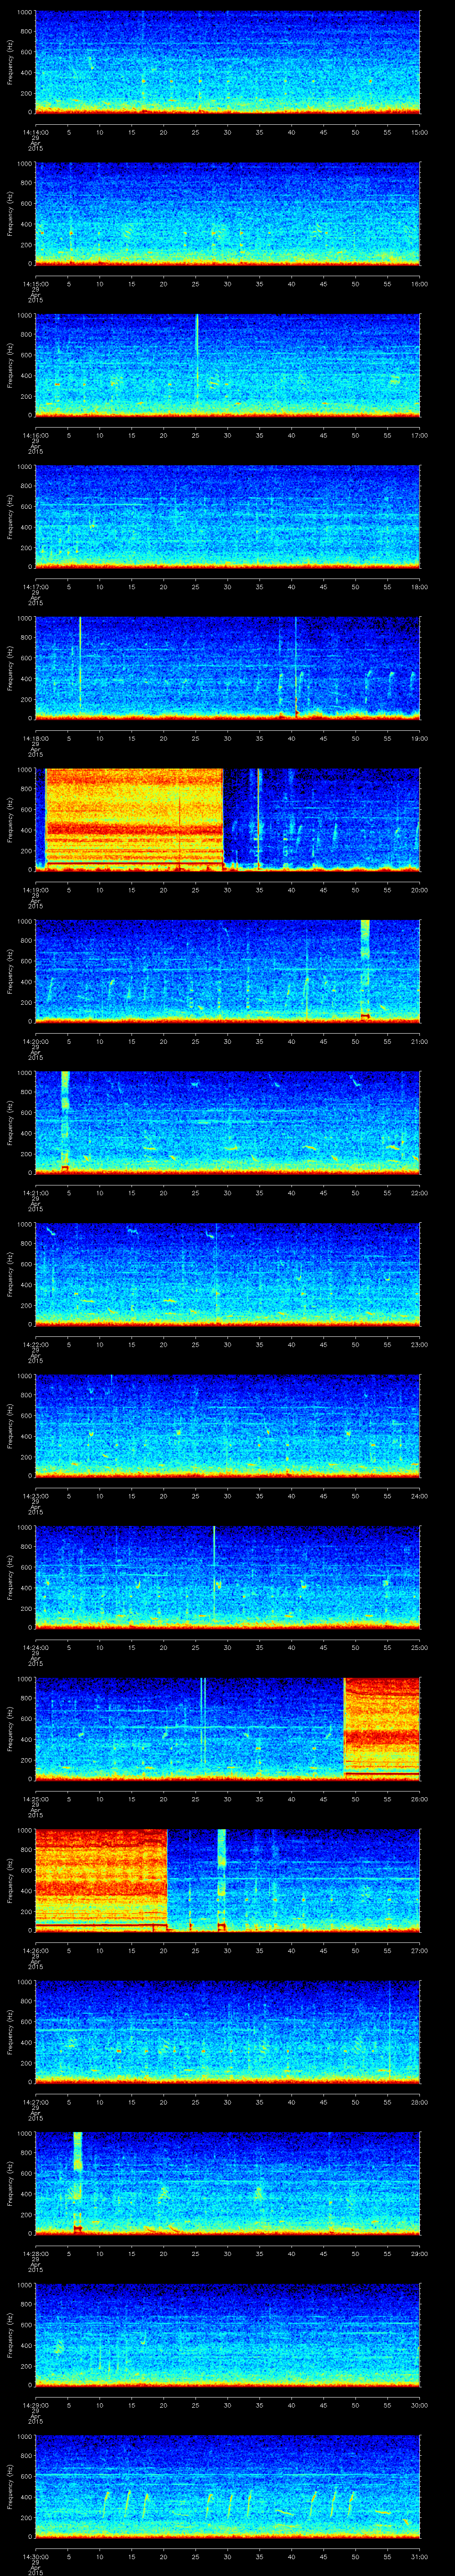The width and height of the screenshot is (455, 2576).
Task: Click the 14:21:00 start time label
Action: (x=35, y=1192)
